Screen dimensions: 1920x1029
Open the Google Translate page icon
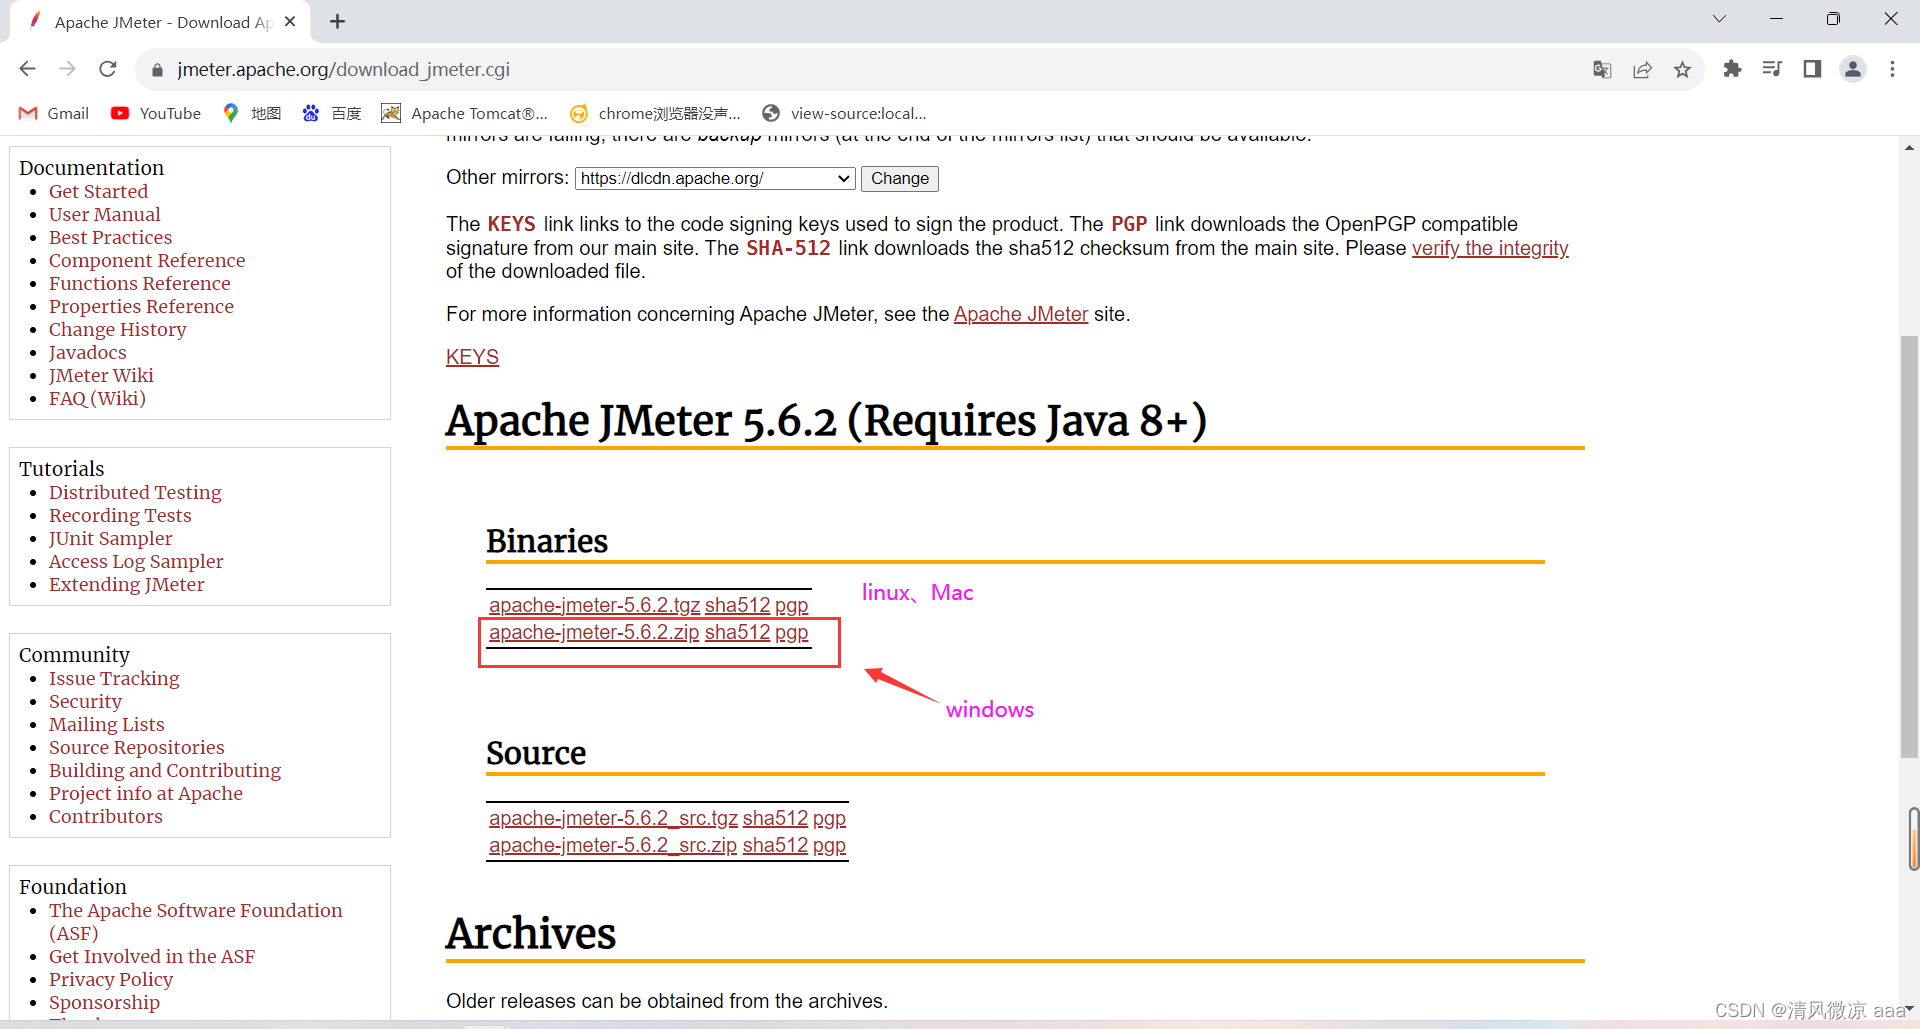[x=1602, y=69]
